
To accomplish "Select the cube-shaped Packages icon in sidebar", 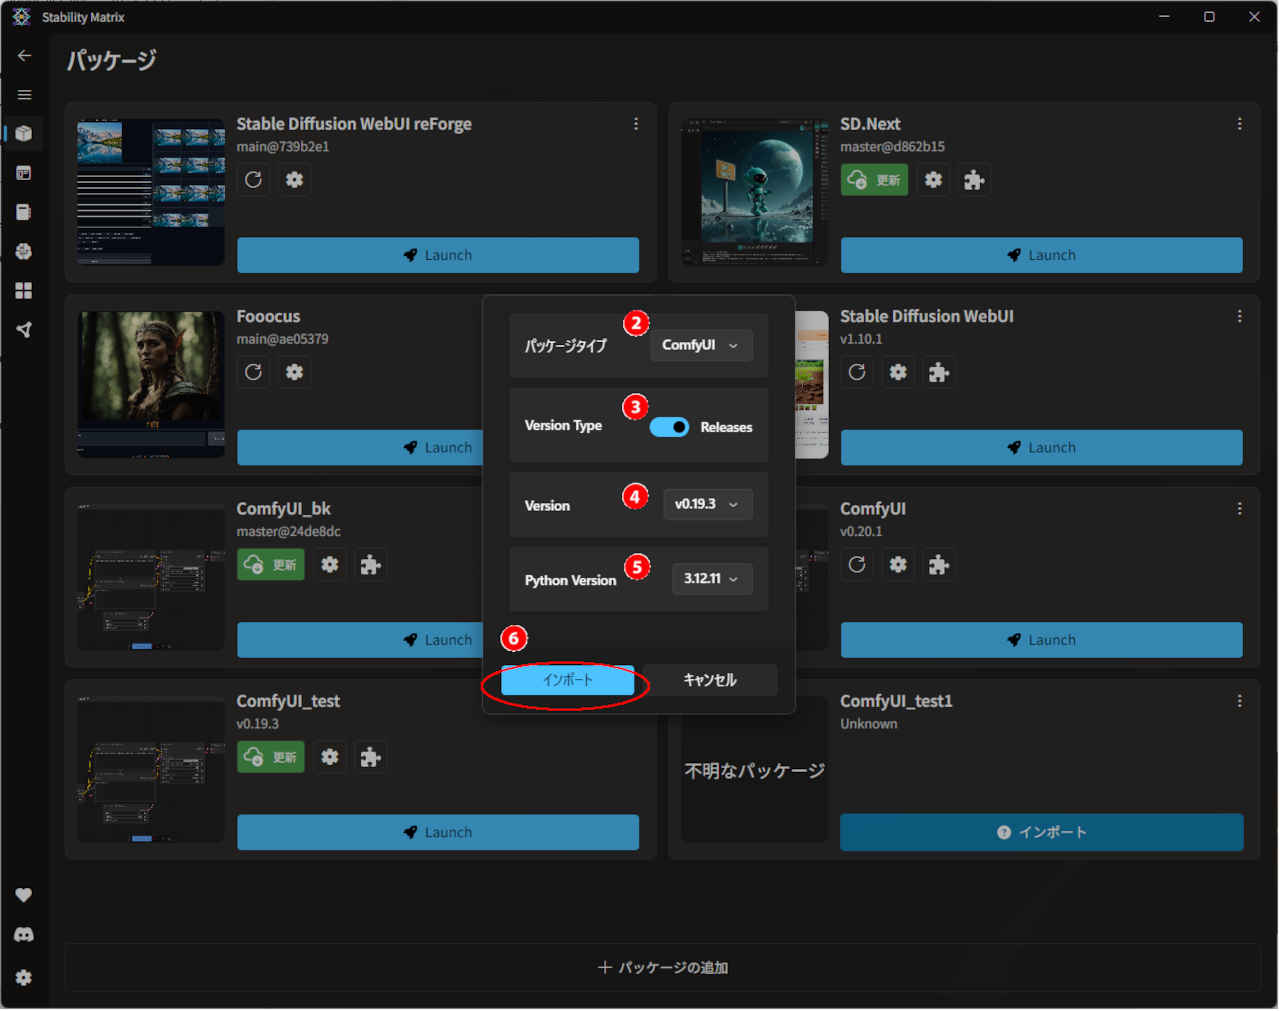I will pos(24,134).
